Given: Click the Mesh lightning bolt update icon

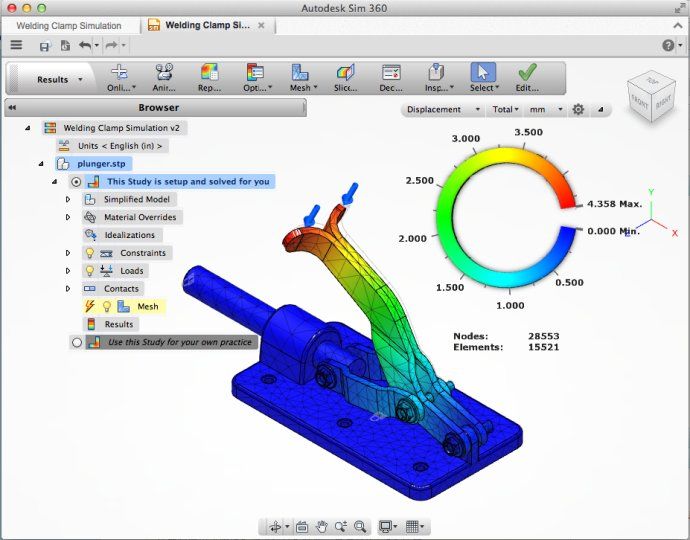Looking at the screenshot, I should click(90, 306).
